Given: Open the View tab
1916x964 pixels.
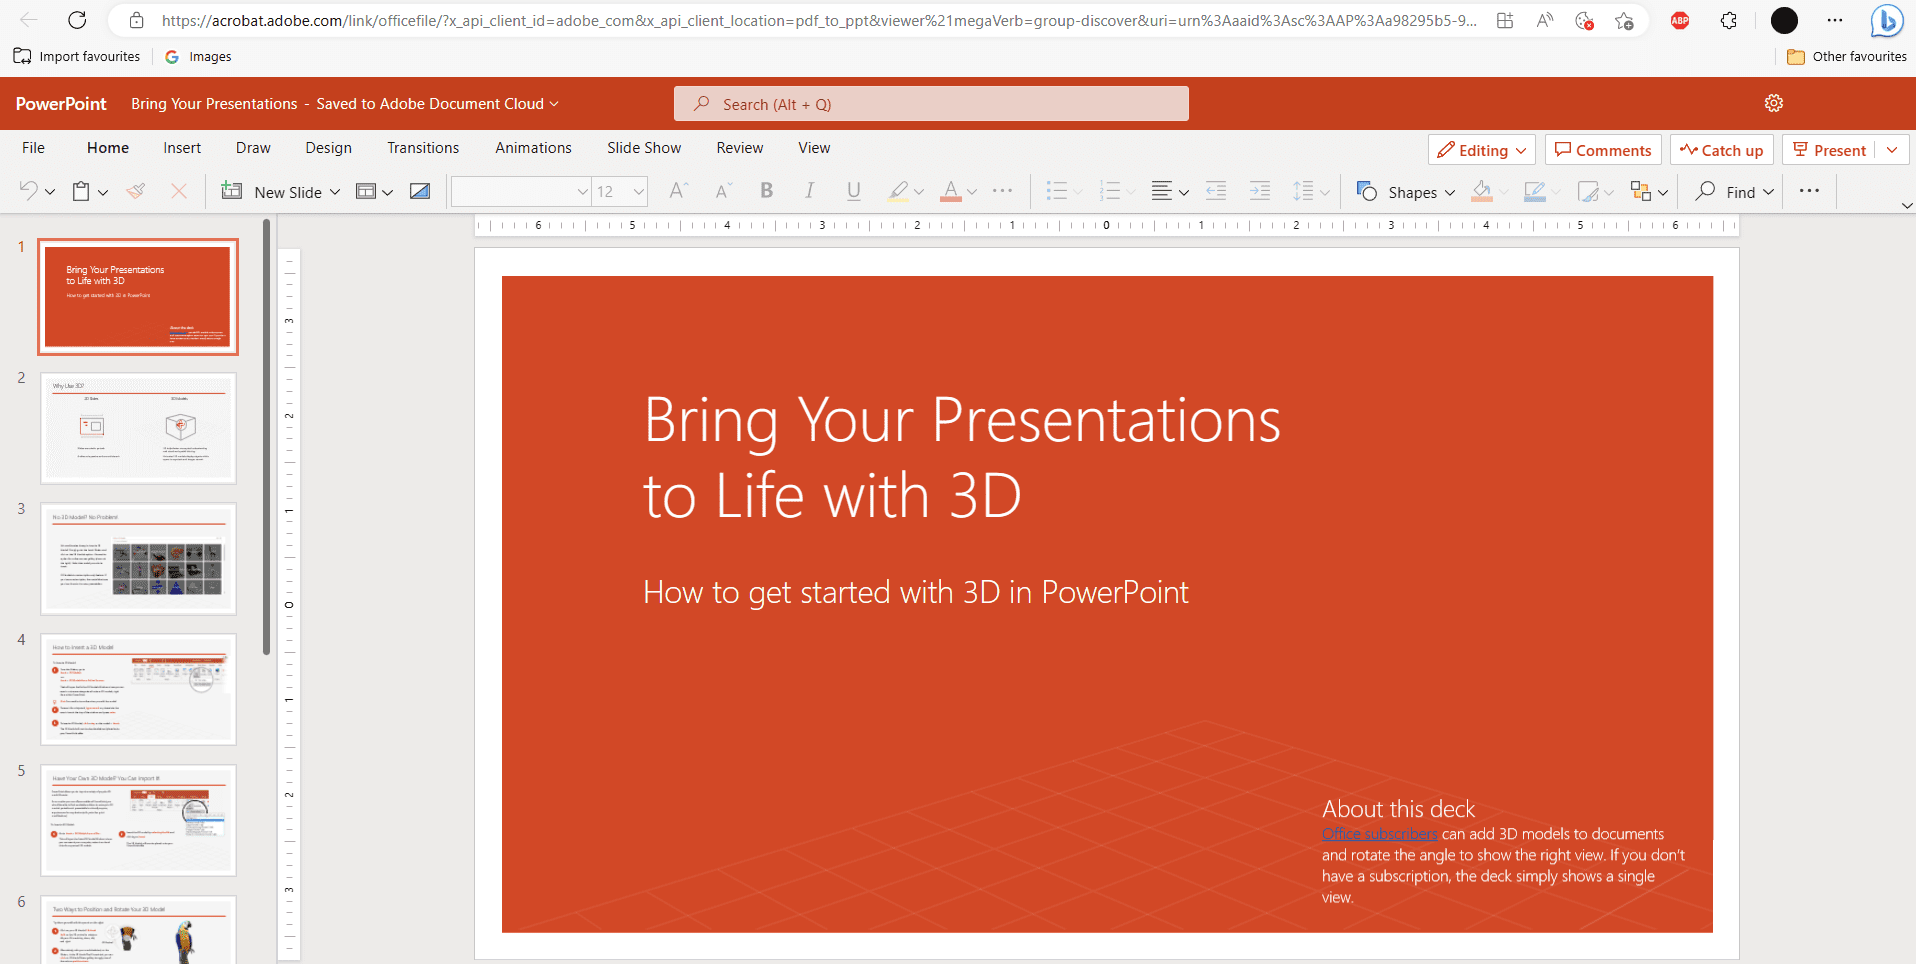Looking at the screenshot, I should click(814, 147).
